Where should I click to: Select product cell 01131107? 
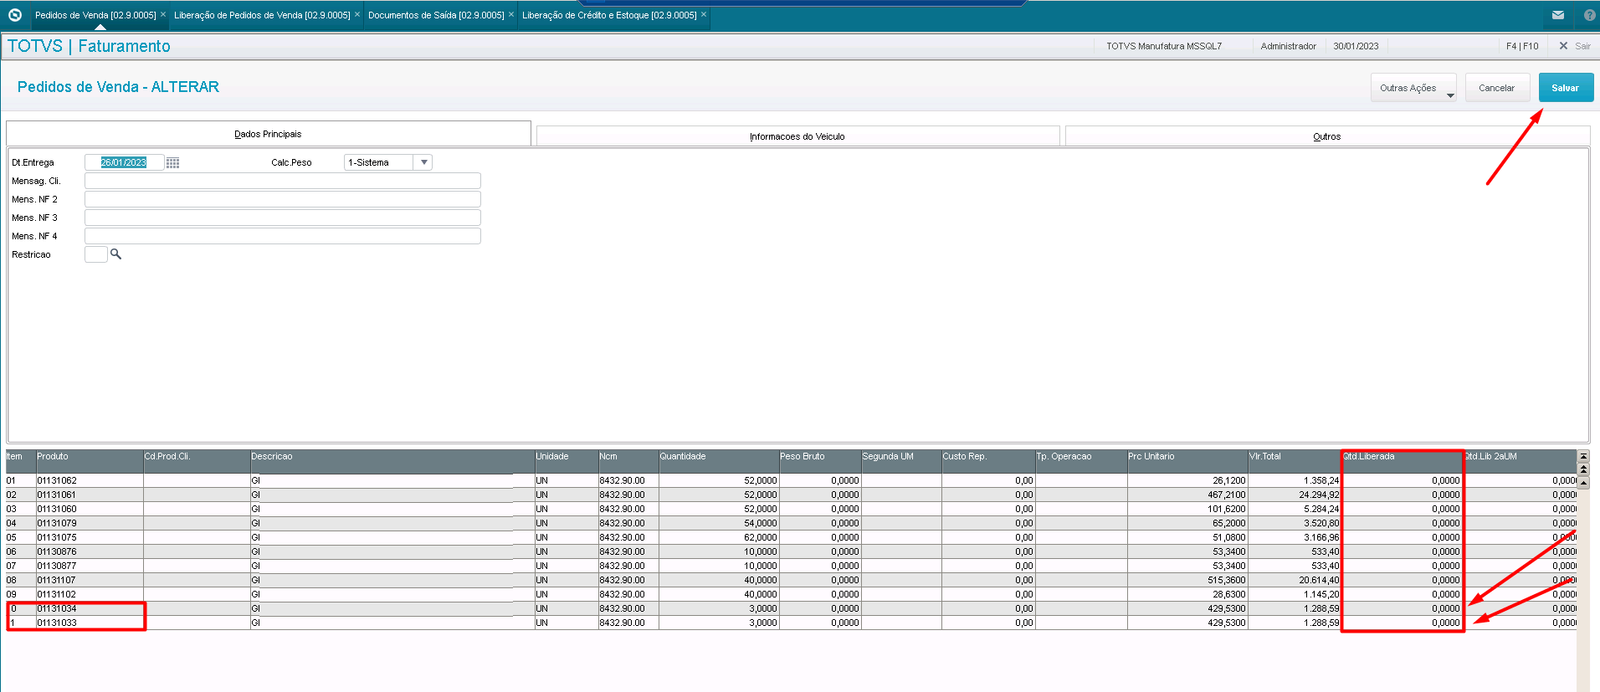[x=89, y=580]
